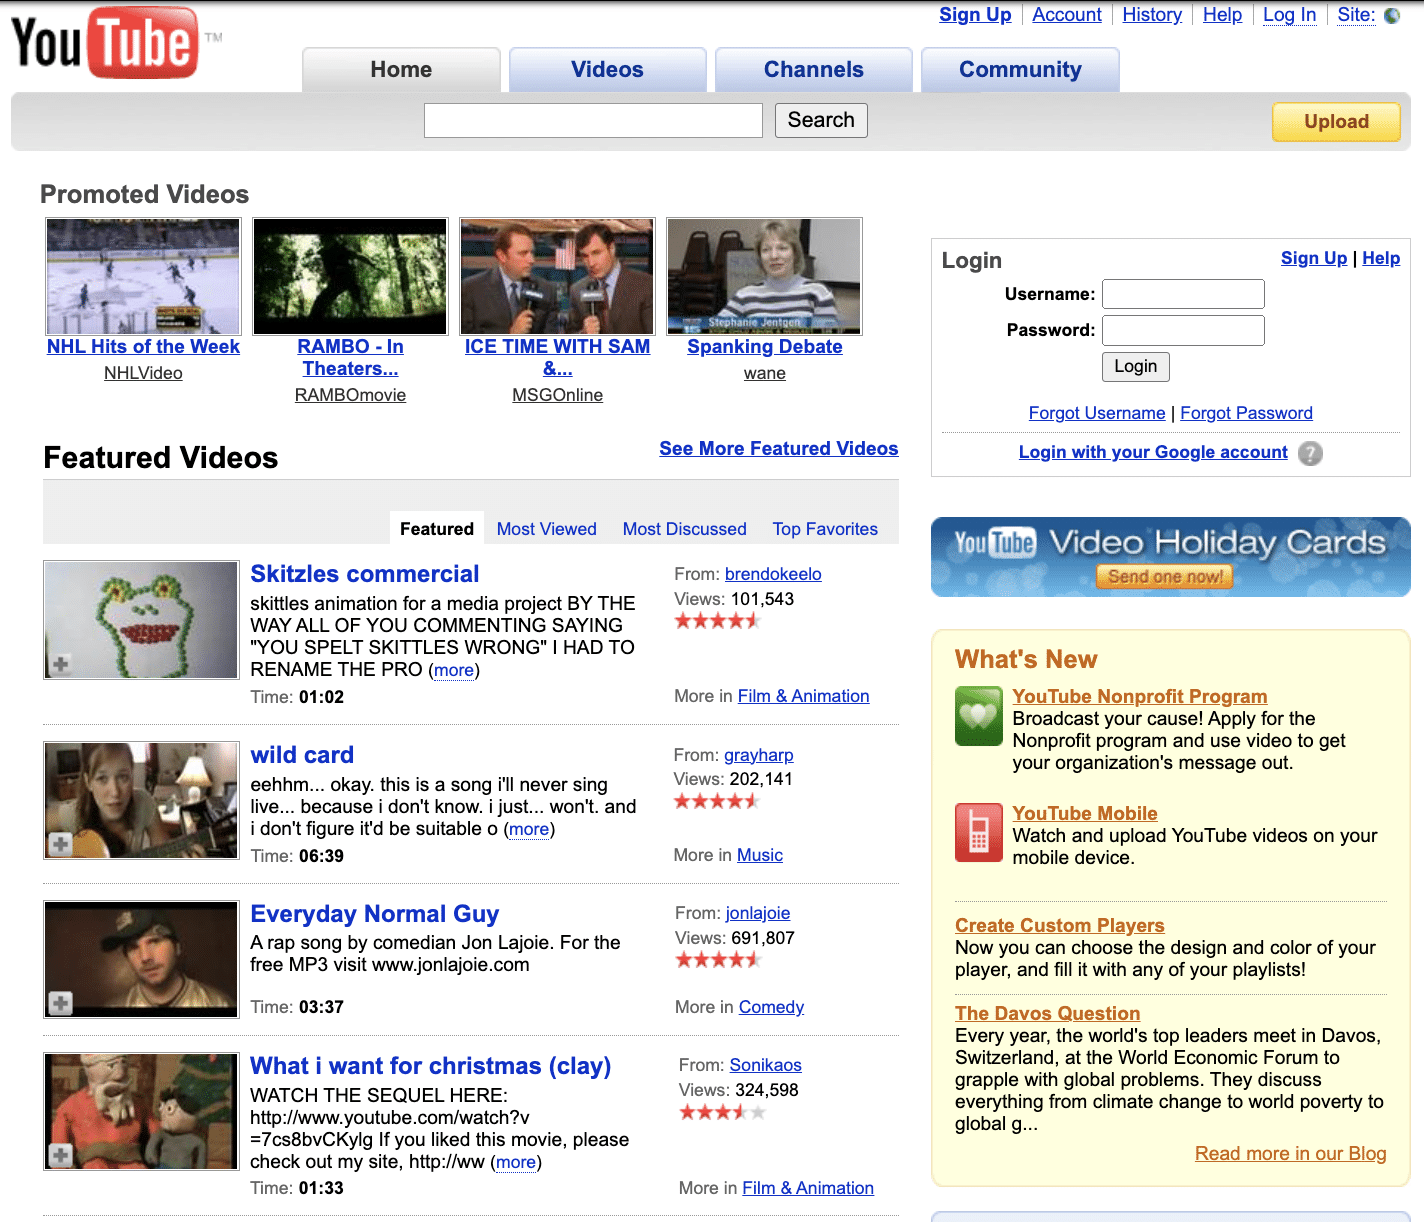The height and width of the screenshot is (1222, 1424).
Task: Expand christmas clay description more link
Action: 516,1162
